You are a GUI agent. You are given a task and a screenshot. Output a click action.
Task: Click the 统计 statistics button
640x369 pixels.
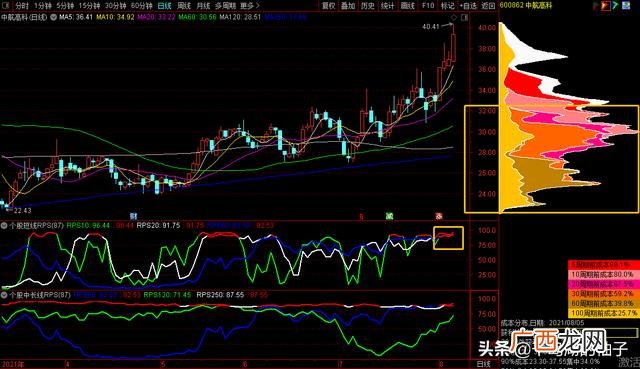387,6
